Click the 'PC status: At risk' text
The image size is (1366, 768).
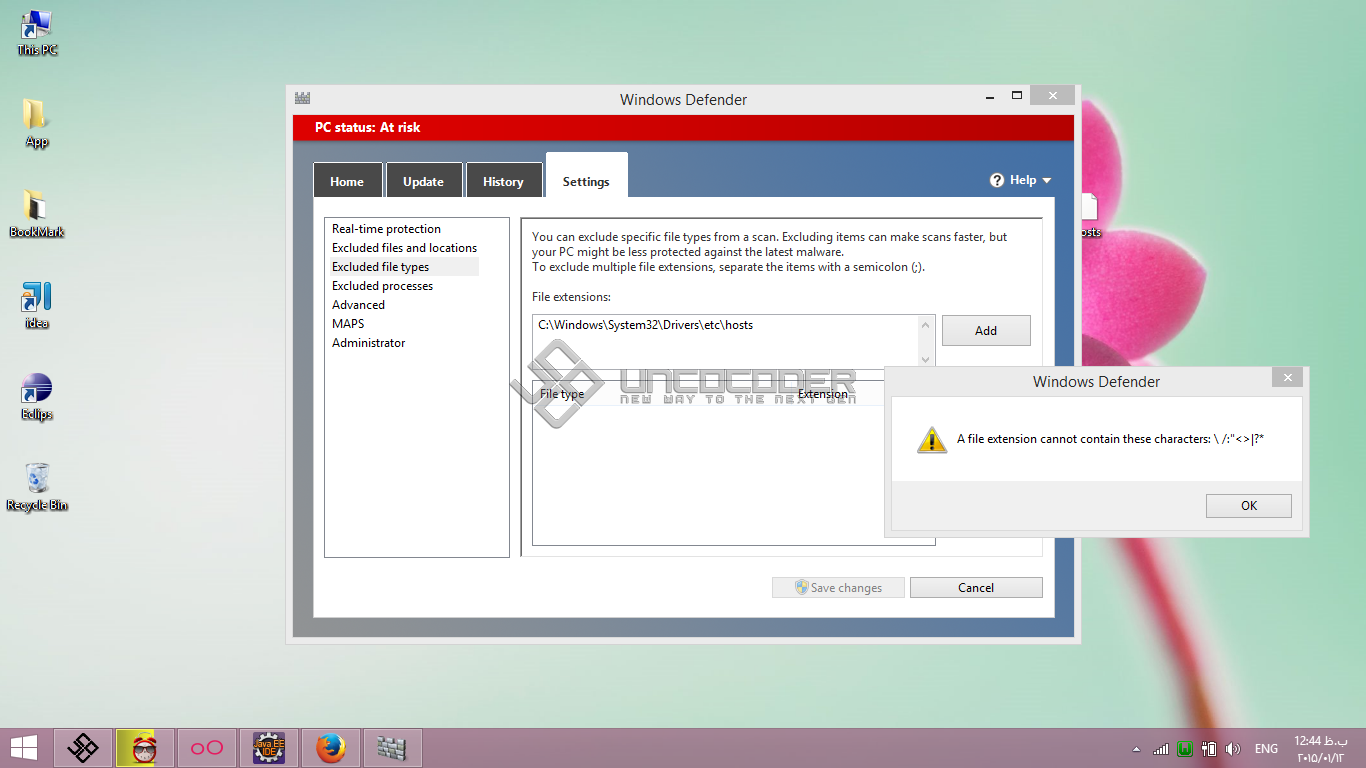(x=368, y=128)
